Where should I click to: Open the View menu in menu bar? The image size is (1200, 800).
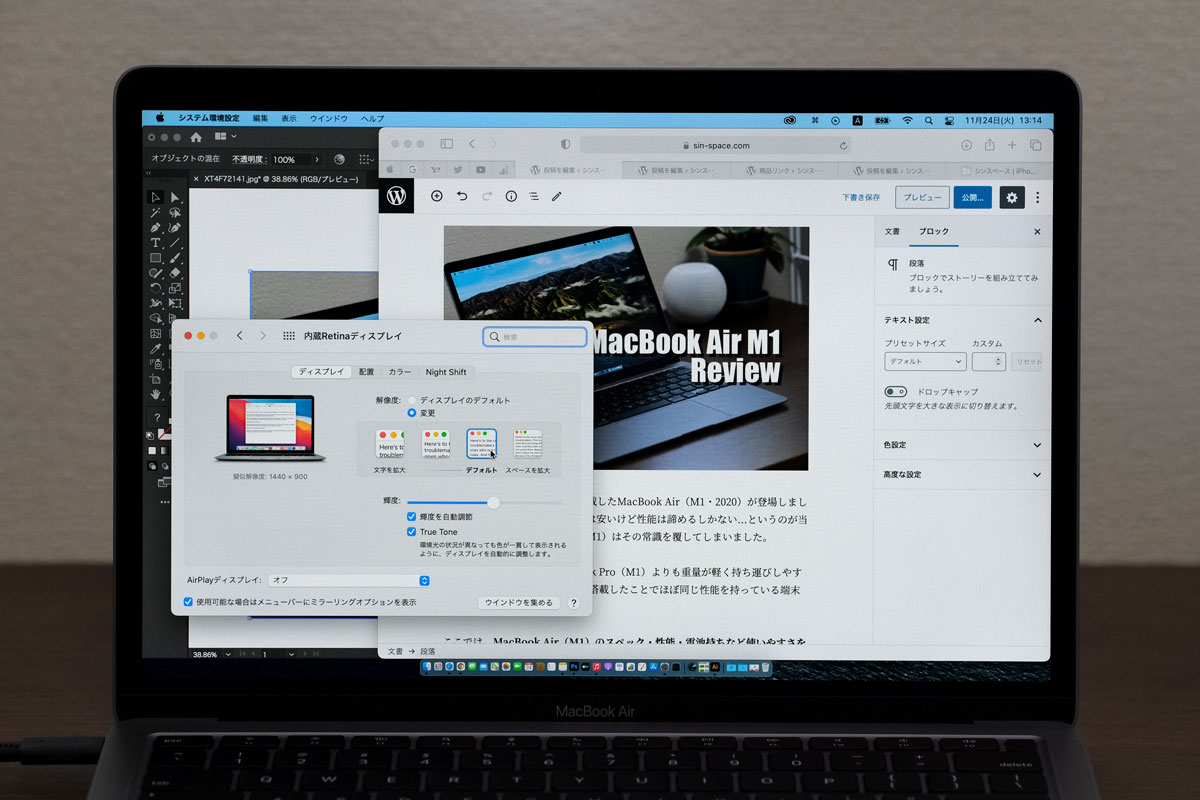tap(289, 119)
